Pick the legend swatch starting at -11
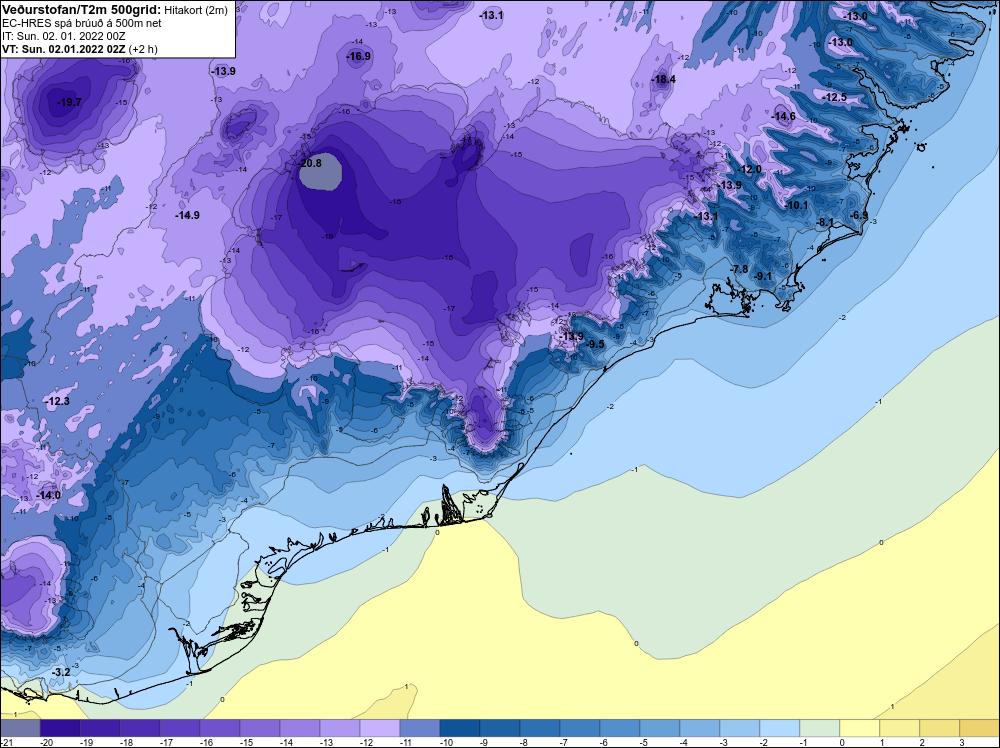This screenshot has width=1000, height=748. coord(420,728)
